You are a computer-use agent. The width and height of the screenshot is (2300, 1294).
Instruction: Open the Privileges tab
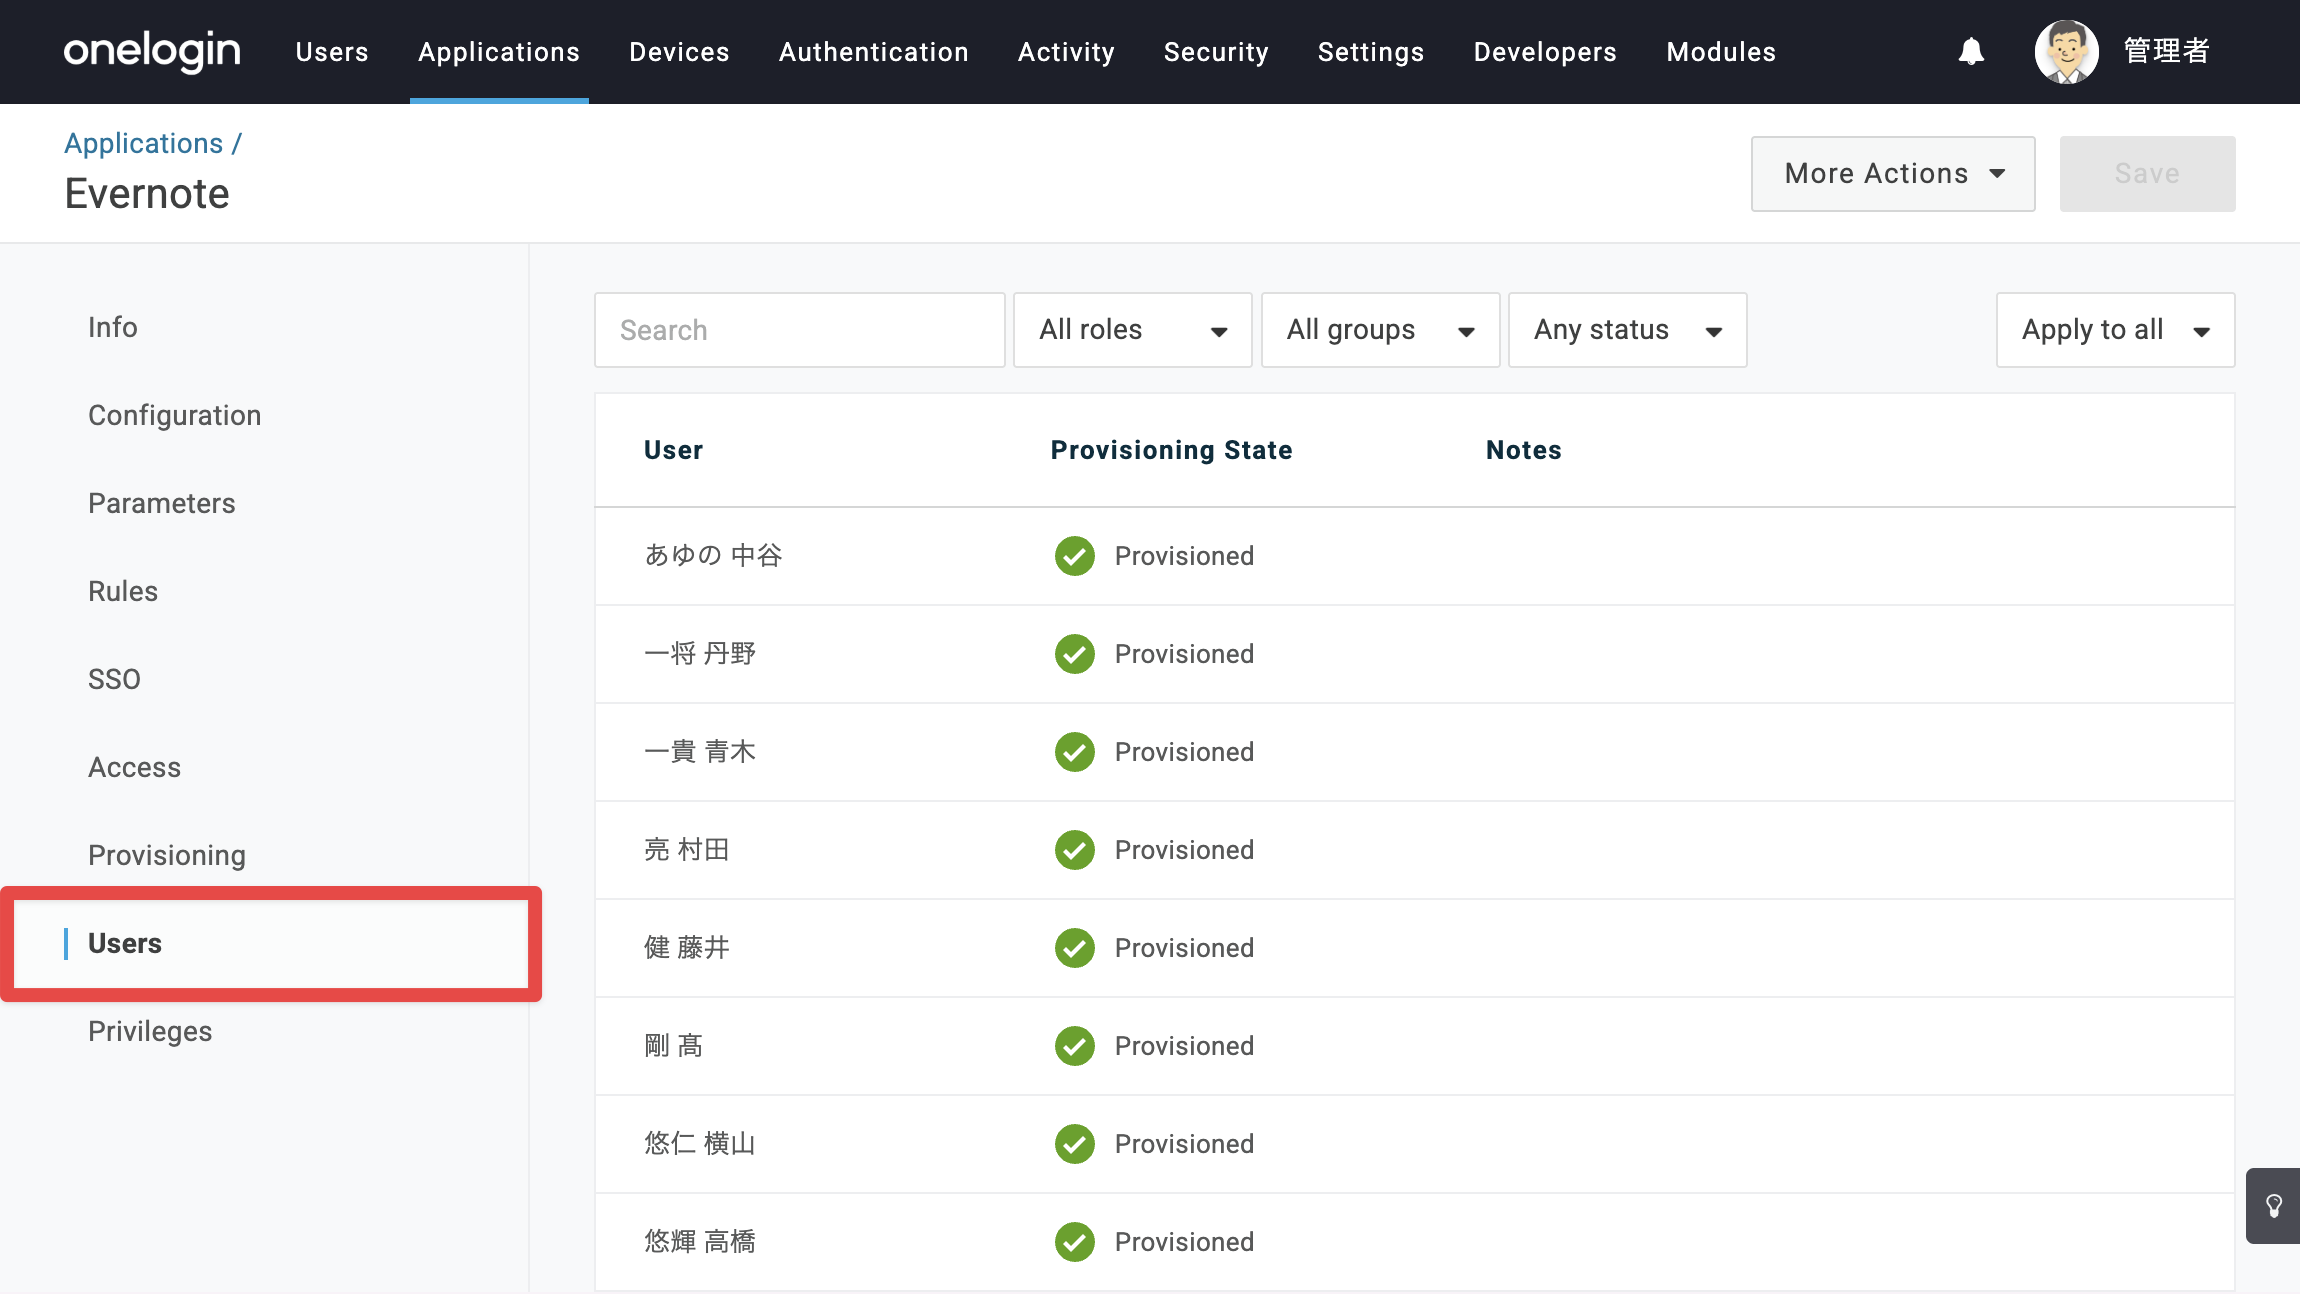pos(150,1031)
